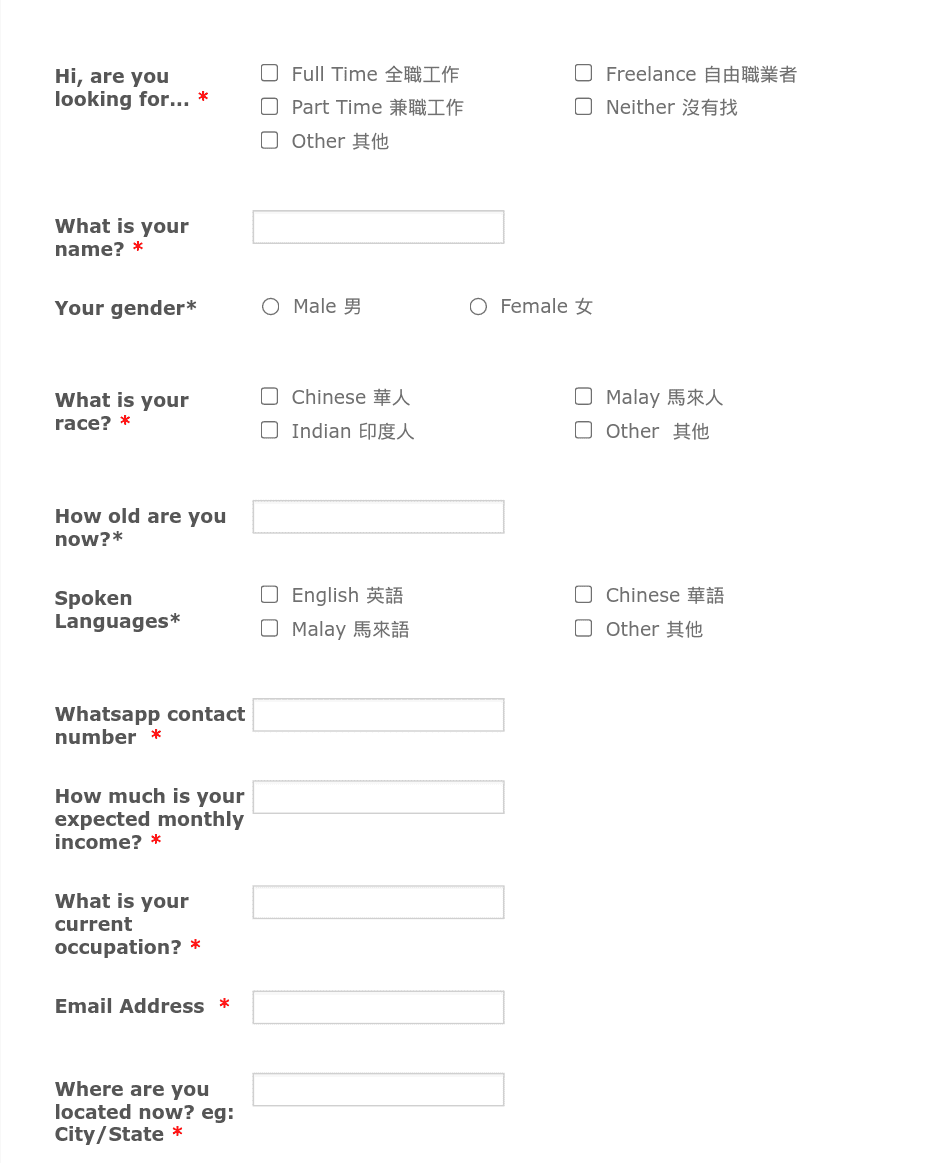Screen dimensions: 930x1163
Task: Click the age input field
Action: [x=378, y=517]
